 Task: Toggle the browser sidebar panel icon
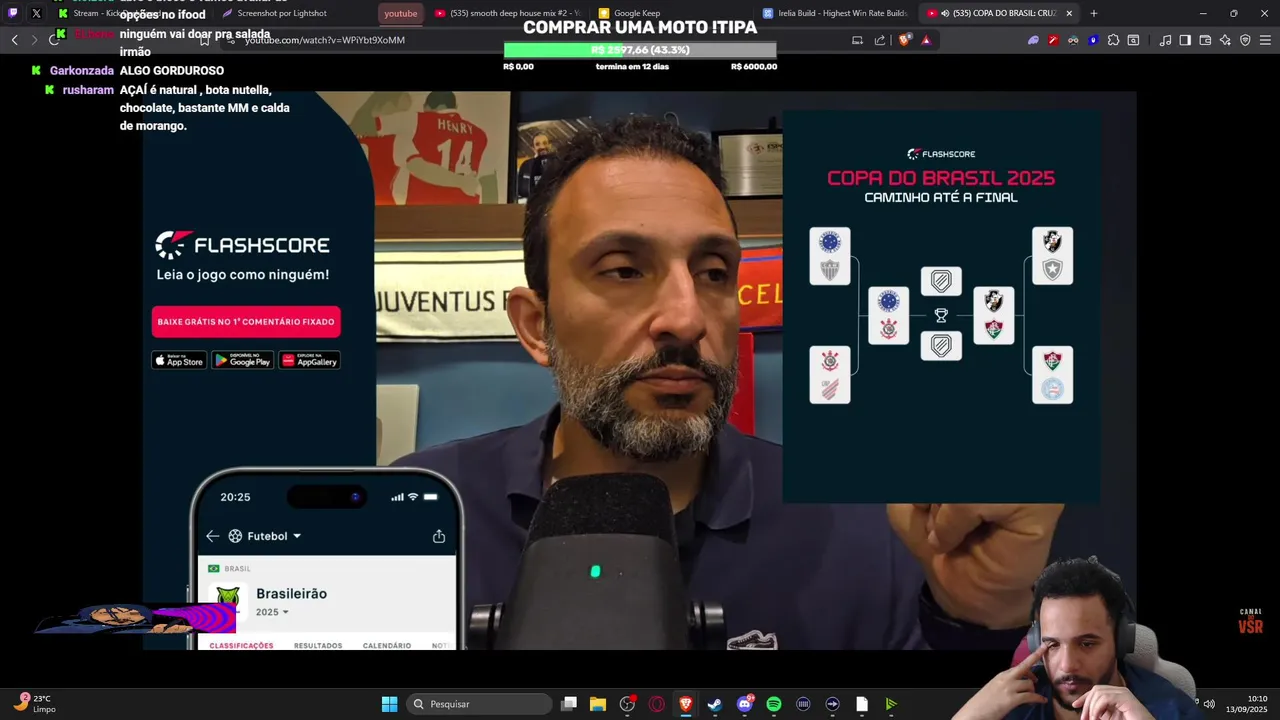(x=1185, y=40)
